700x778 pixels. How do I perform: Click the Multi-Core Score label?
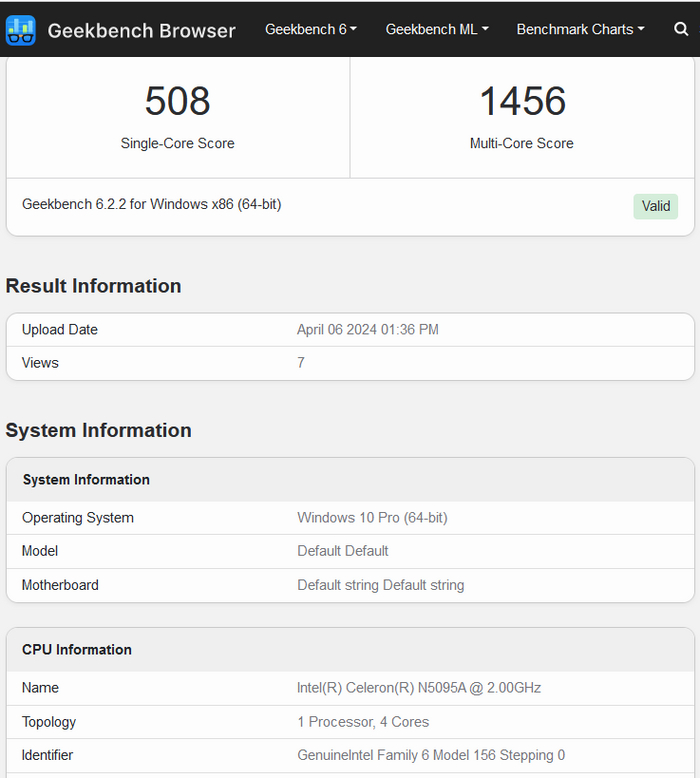[x=522, y=143]
